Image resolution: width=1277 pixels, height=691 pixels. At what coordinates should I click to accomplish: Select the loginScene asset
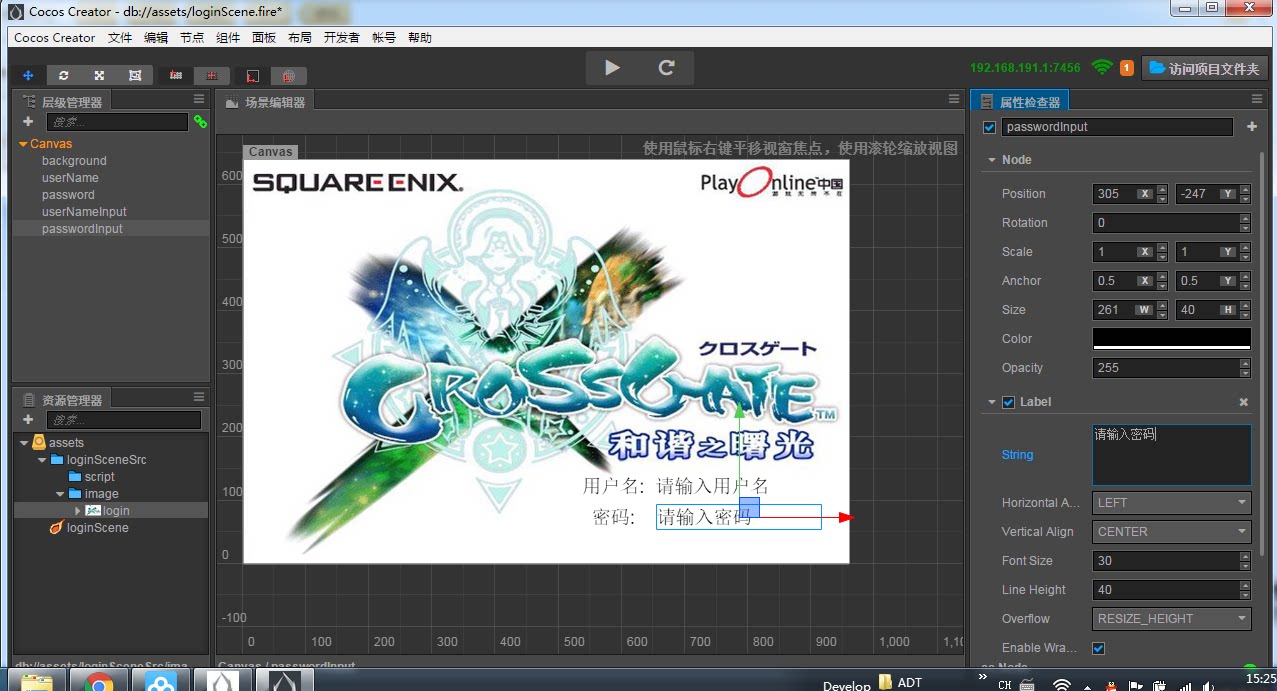tap(97, 528)
